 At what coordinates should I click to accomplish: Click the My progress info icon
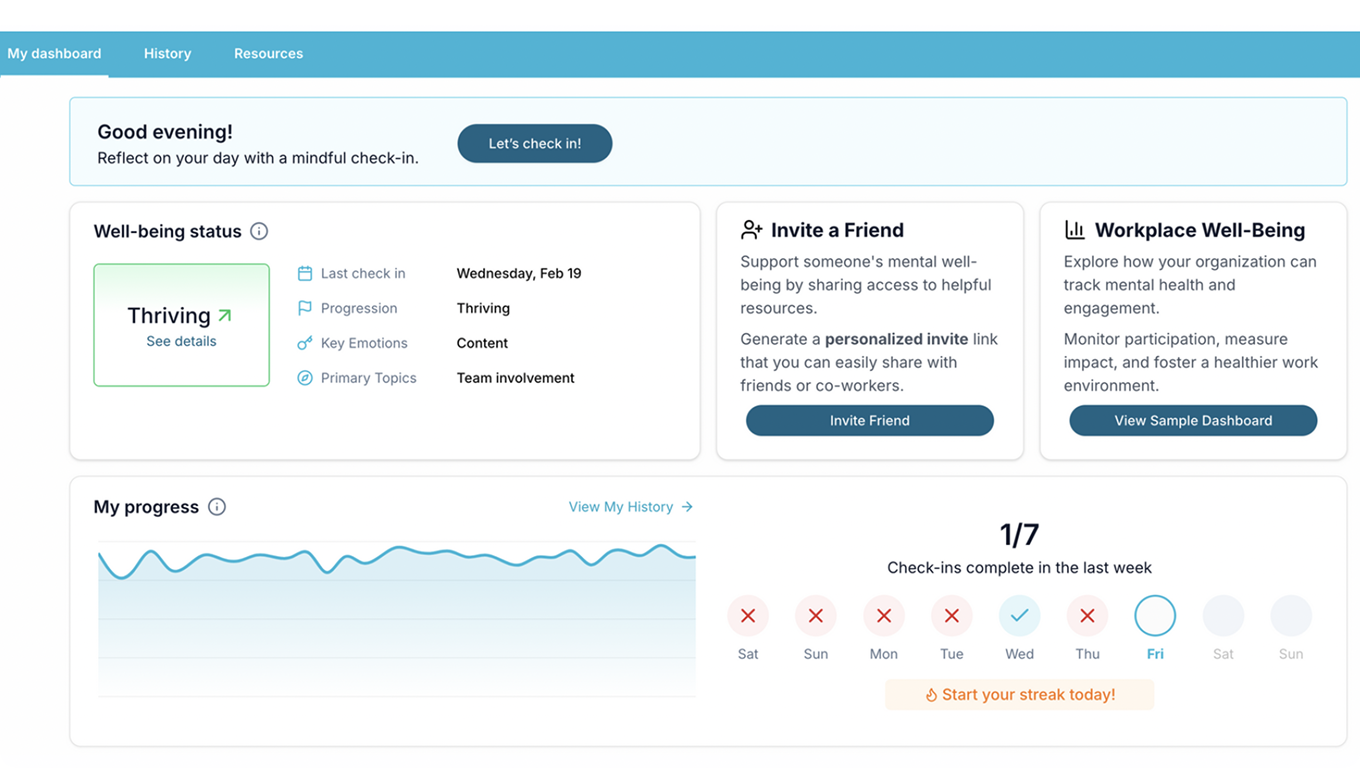point(217,507)
